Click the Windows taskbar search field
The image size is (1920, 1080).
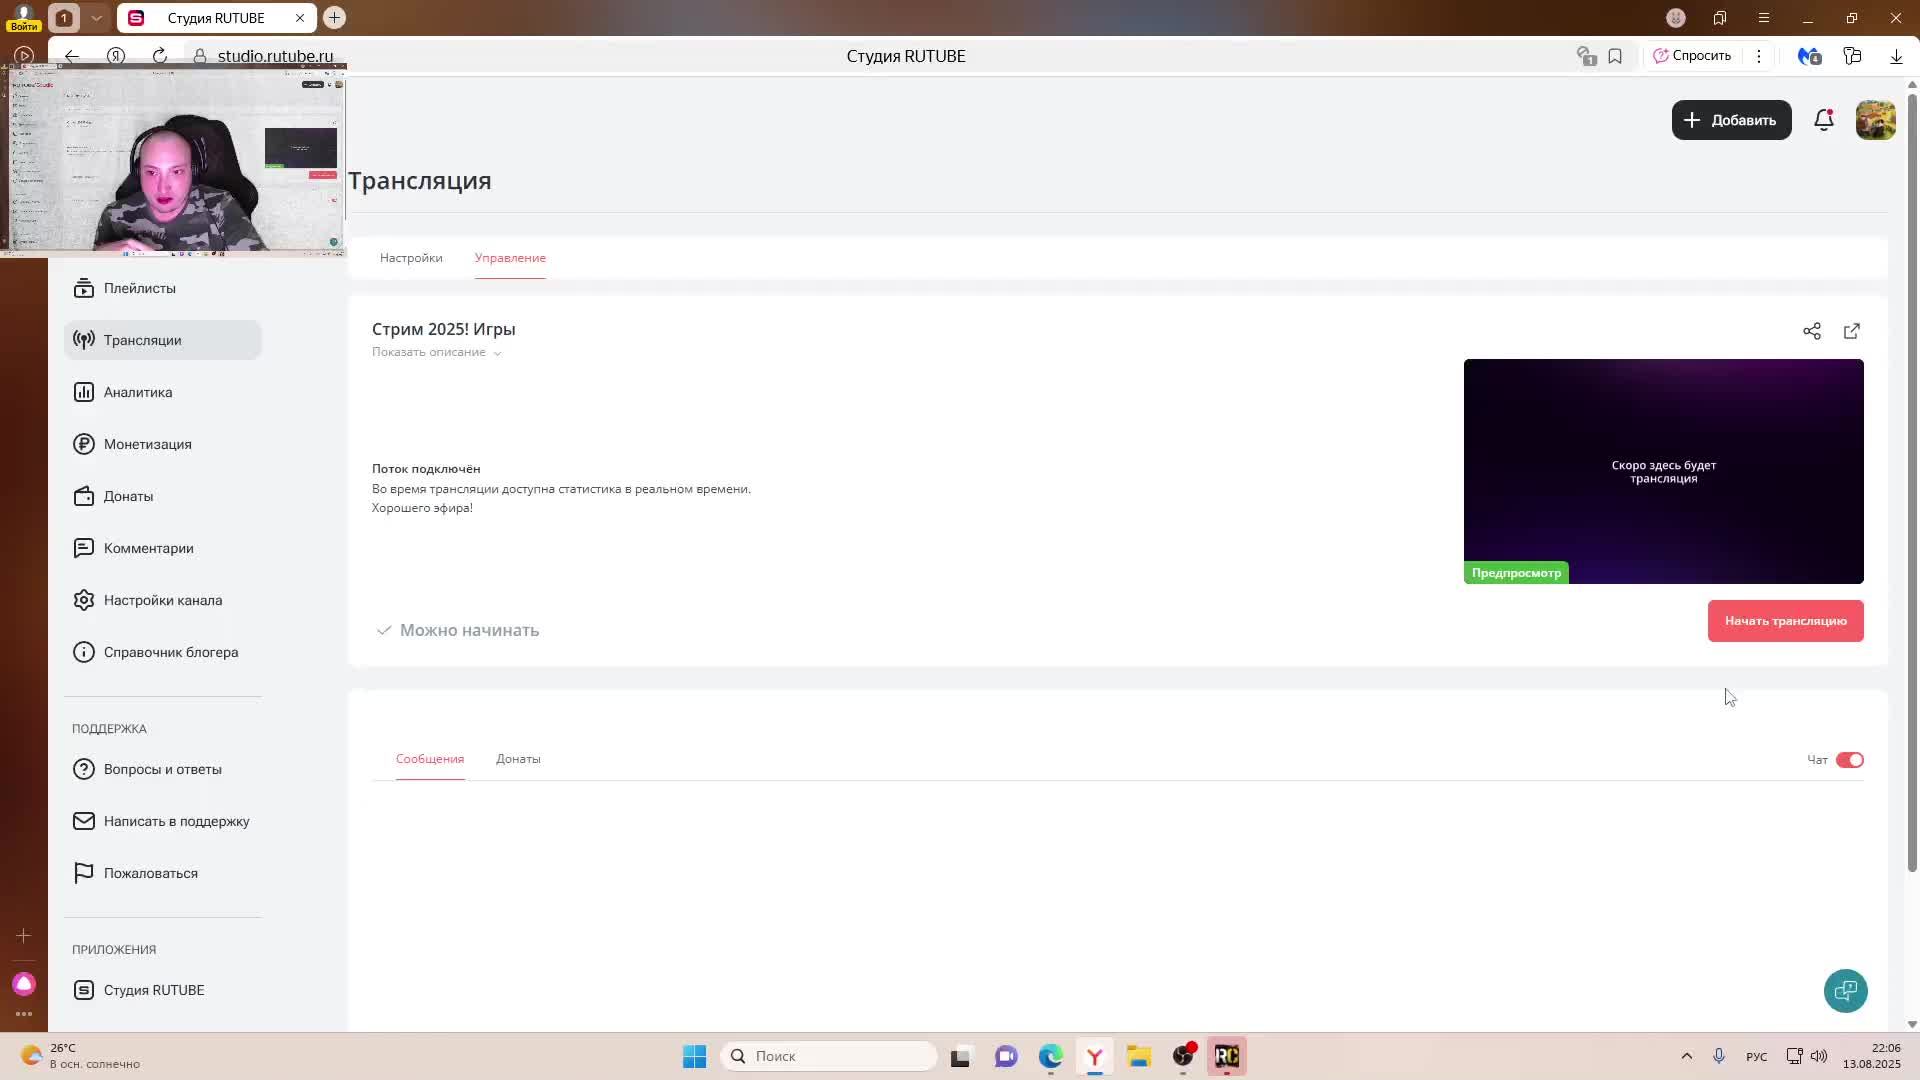point(830,1056)
